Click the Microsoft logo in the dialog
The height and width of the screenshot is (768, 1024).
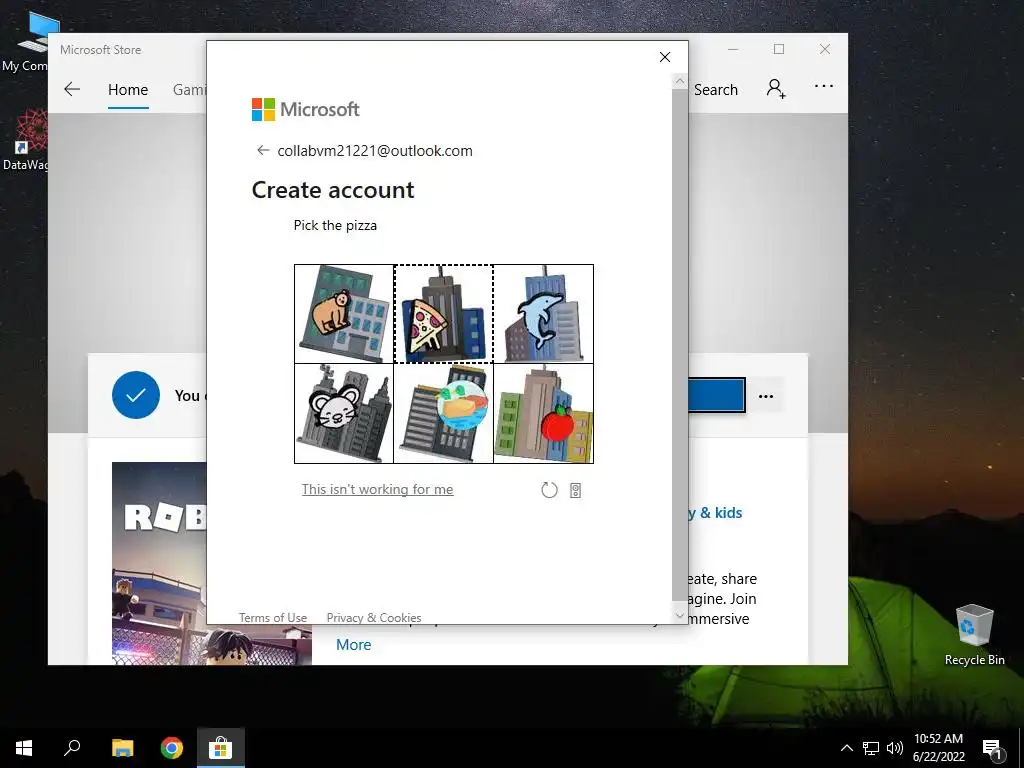point(306,109)
